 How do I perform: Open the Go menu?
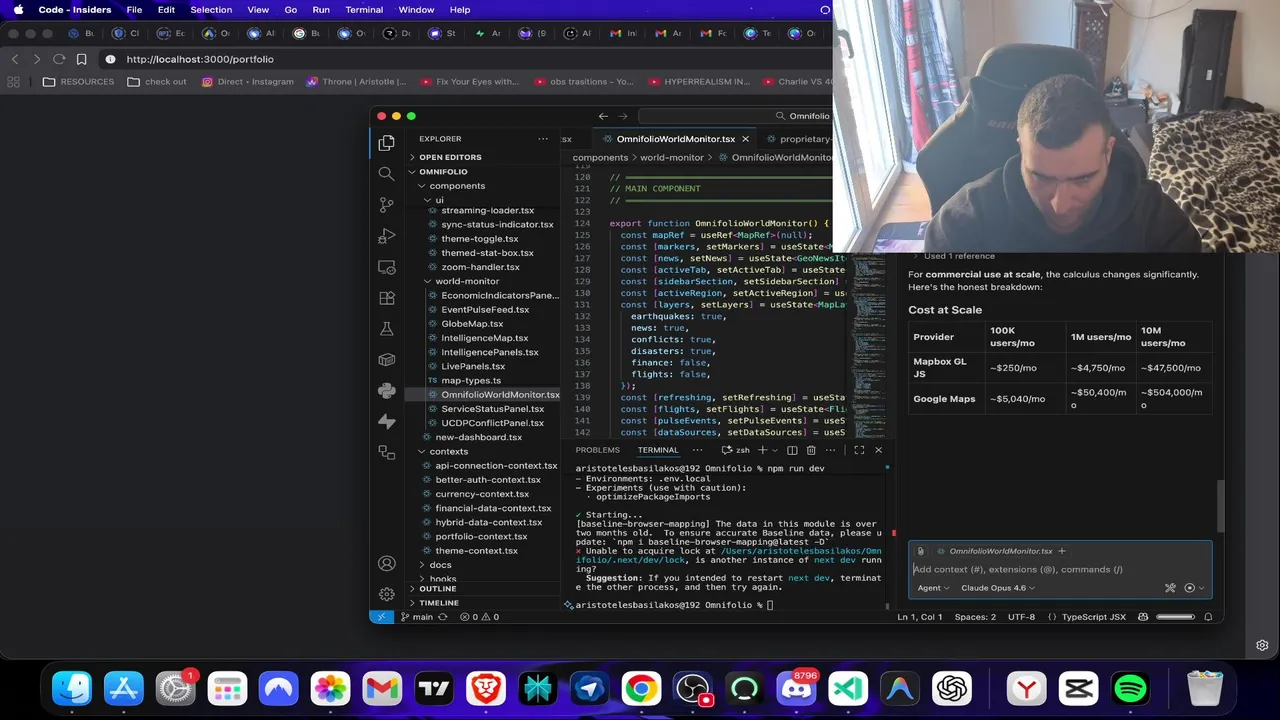(291, 10)
